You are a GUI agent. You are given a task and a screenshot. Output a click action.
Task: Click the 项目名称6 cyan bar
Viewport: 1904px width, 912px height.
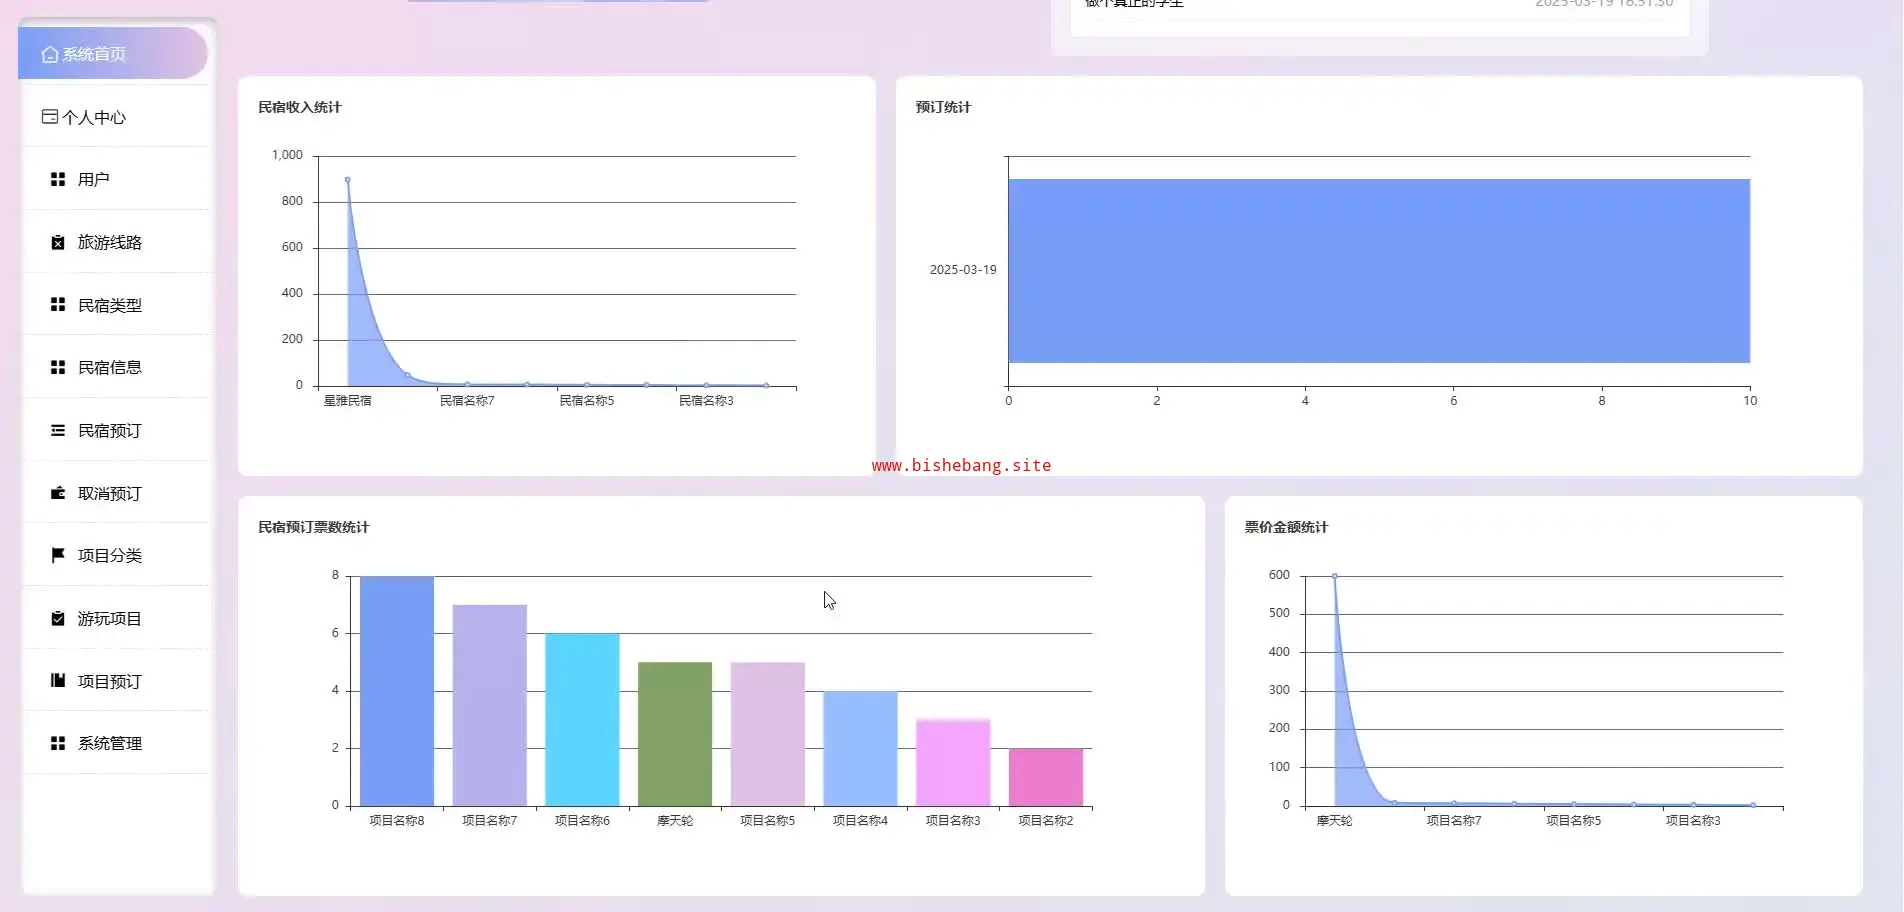point(582,720)
